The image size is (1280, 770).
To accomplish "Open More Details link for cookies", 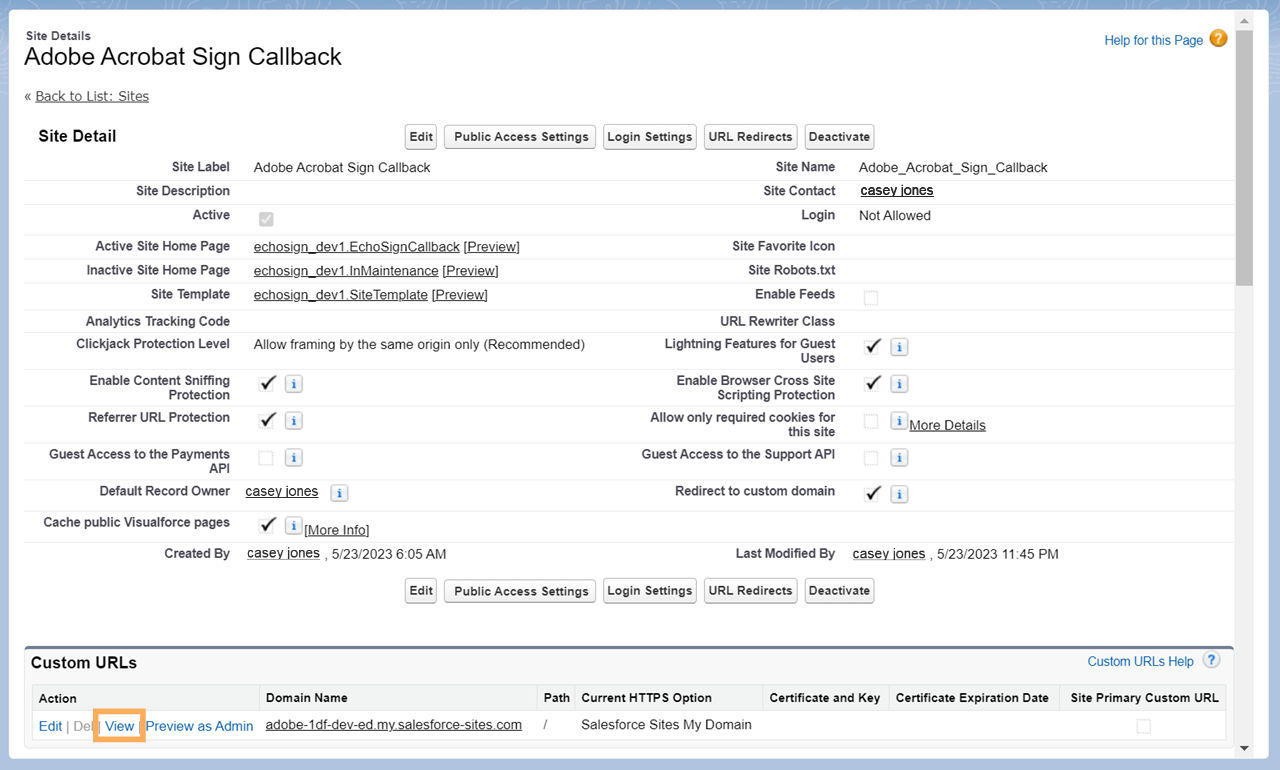I will pyautogui.click(x=947, y=425).
